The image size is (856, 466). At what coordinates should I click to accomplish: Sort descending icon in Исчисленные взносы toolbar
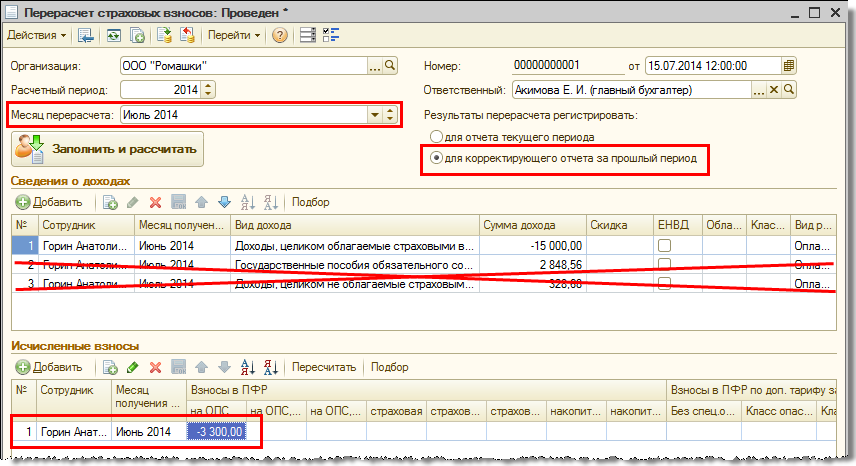coord(271,367)
